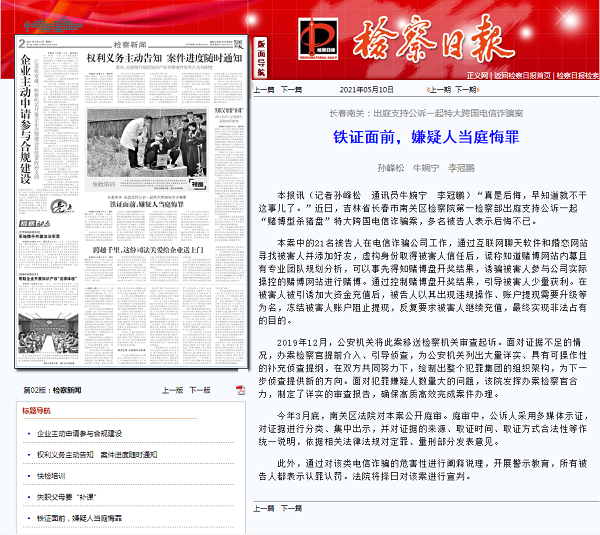Go to previous page 上一版 below newspaper

point(171,391)
